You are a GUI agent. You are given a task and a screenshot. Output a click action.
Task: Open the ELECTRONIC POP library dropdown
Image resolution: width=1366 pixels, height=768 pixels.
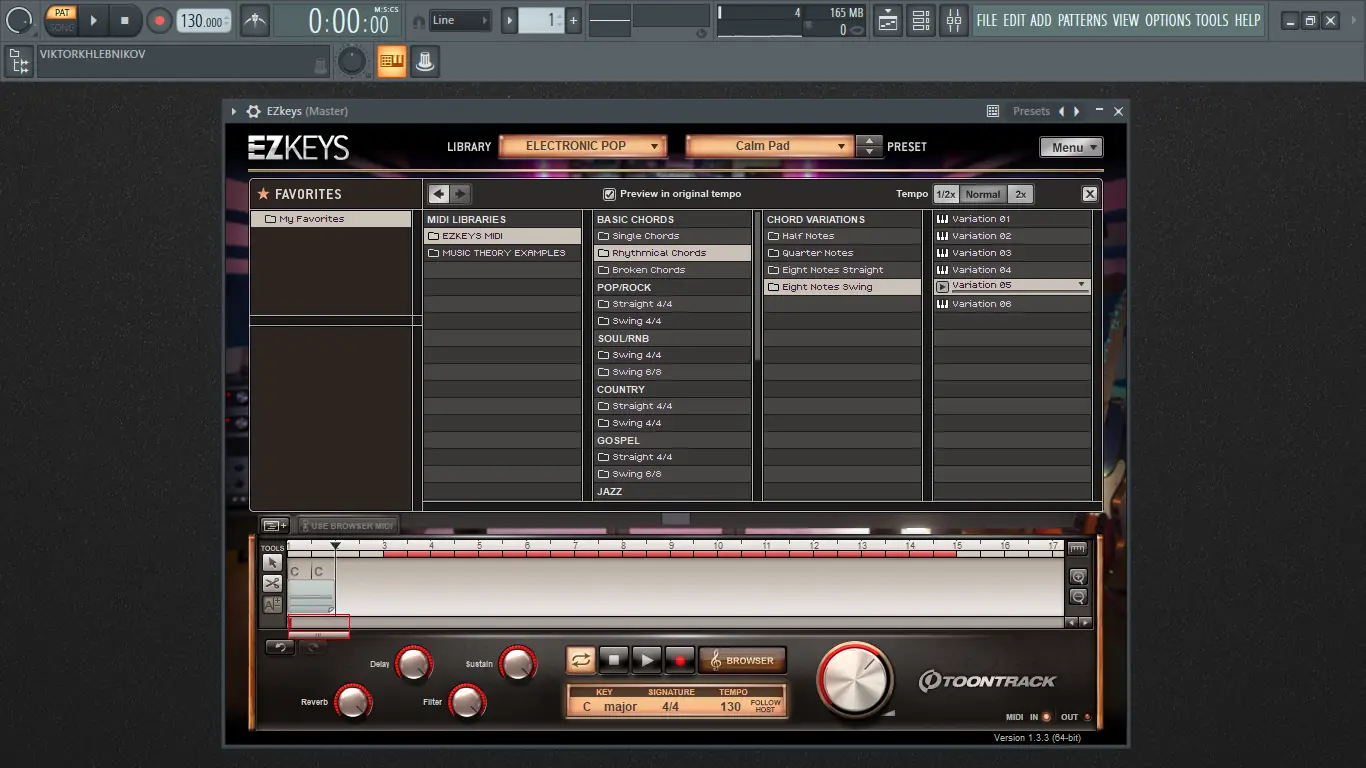pos(583,145)
